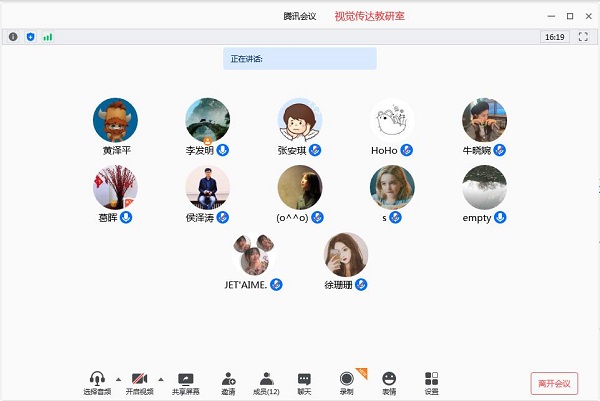Open the Emoji reactions icon
The width and height of the screenshot is (600, 401).
click(389, 380)
